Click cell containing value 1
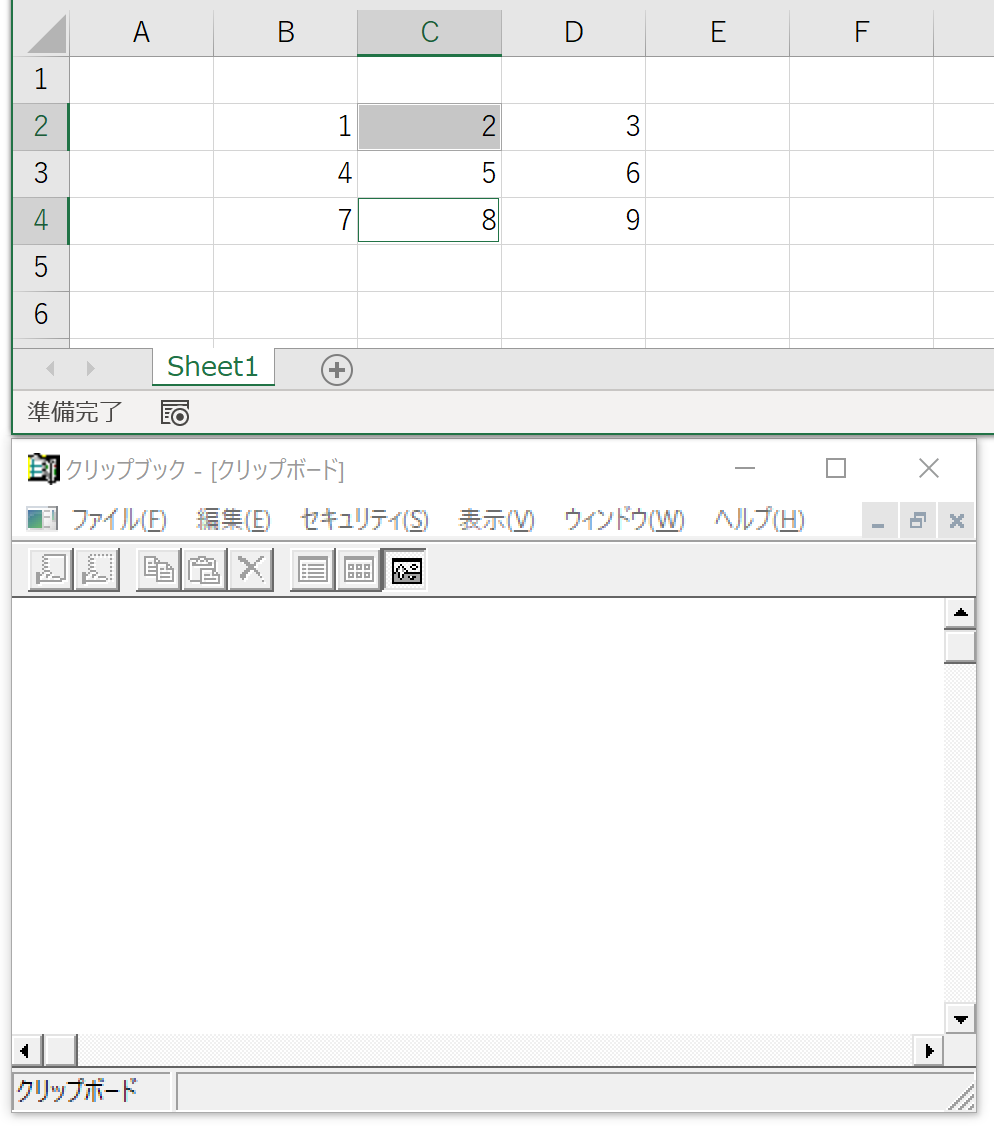Viewport: 994px width, 1132px height. point(286,126)
